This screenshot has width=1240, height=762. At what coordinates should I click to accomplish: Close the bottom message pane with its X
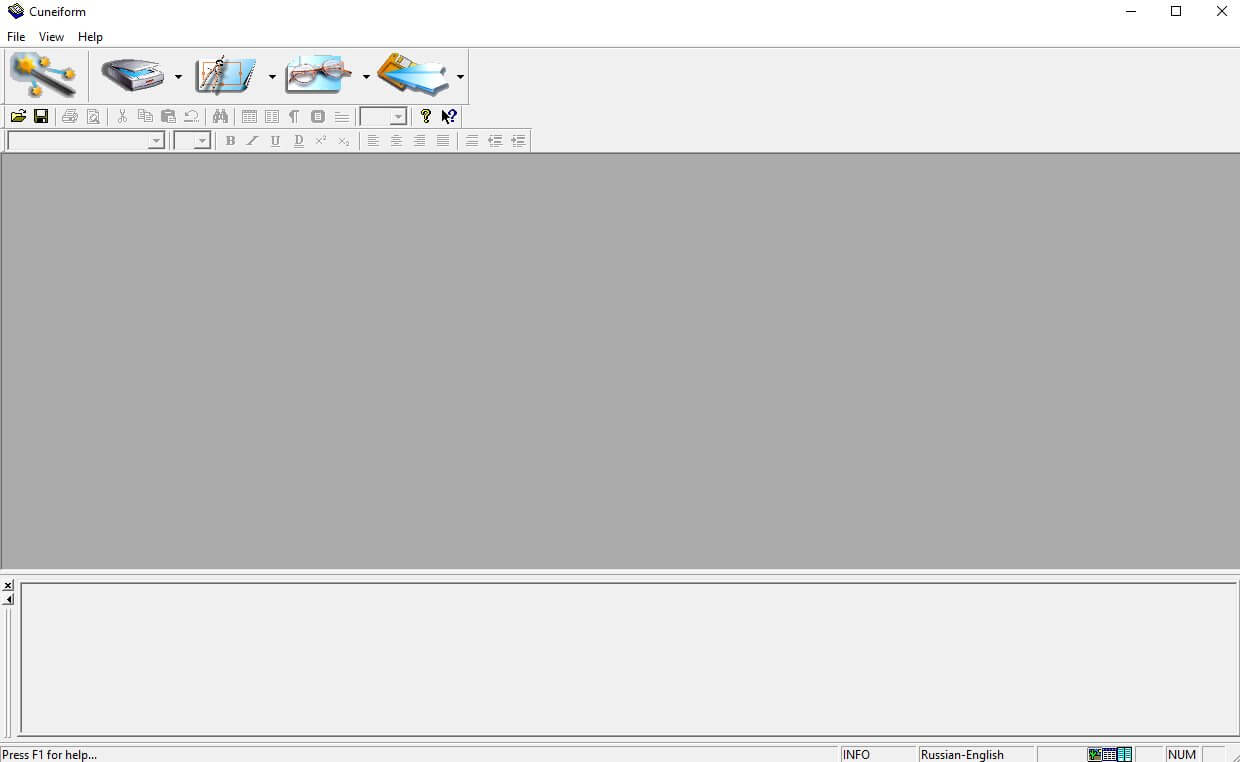[8, 586]
